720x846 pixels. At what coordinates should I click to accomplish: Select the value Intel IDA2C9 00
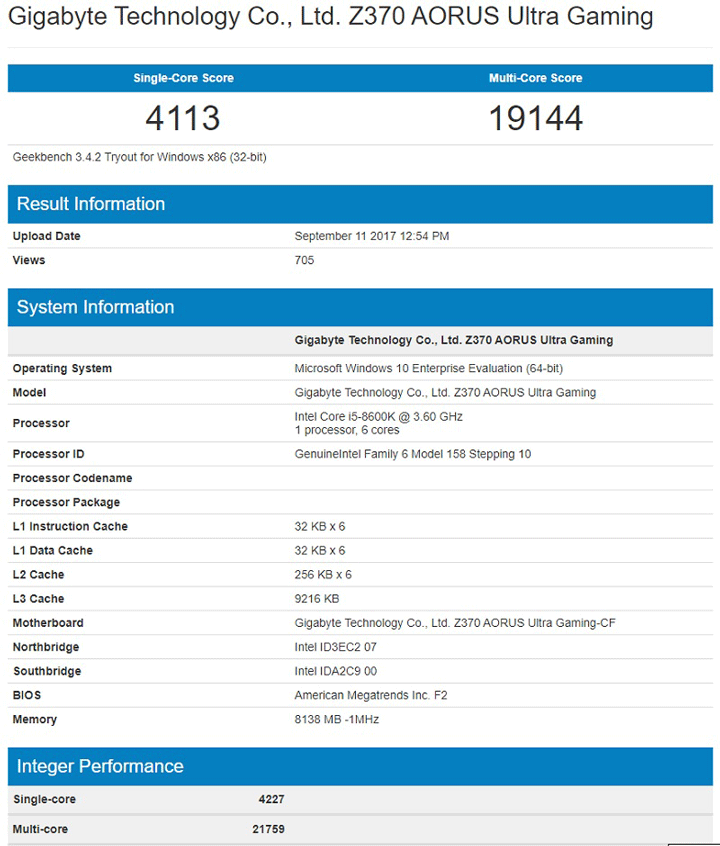336,671
